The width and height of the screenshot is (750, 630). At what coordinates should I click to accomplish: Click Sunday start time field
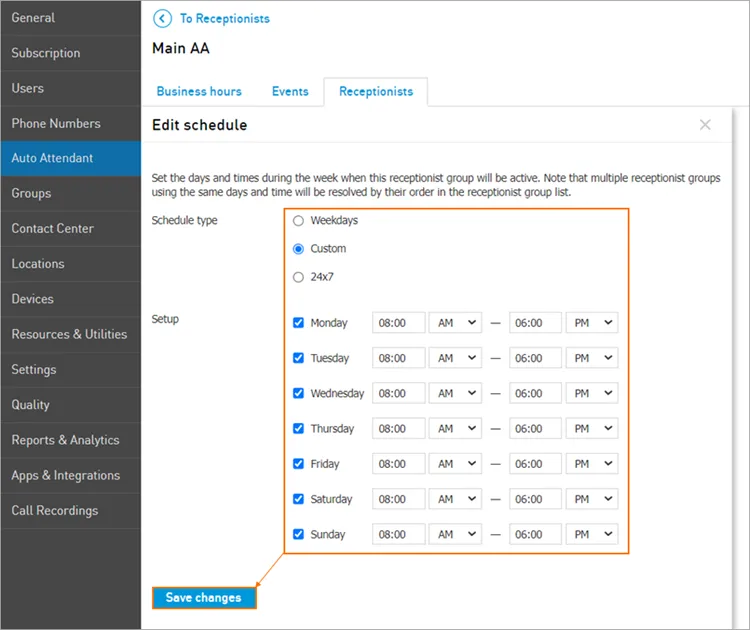pyautogui.click(x=398, y=534)
